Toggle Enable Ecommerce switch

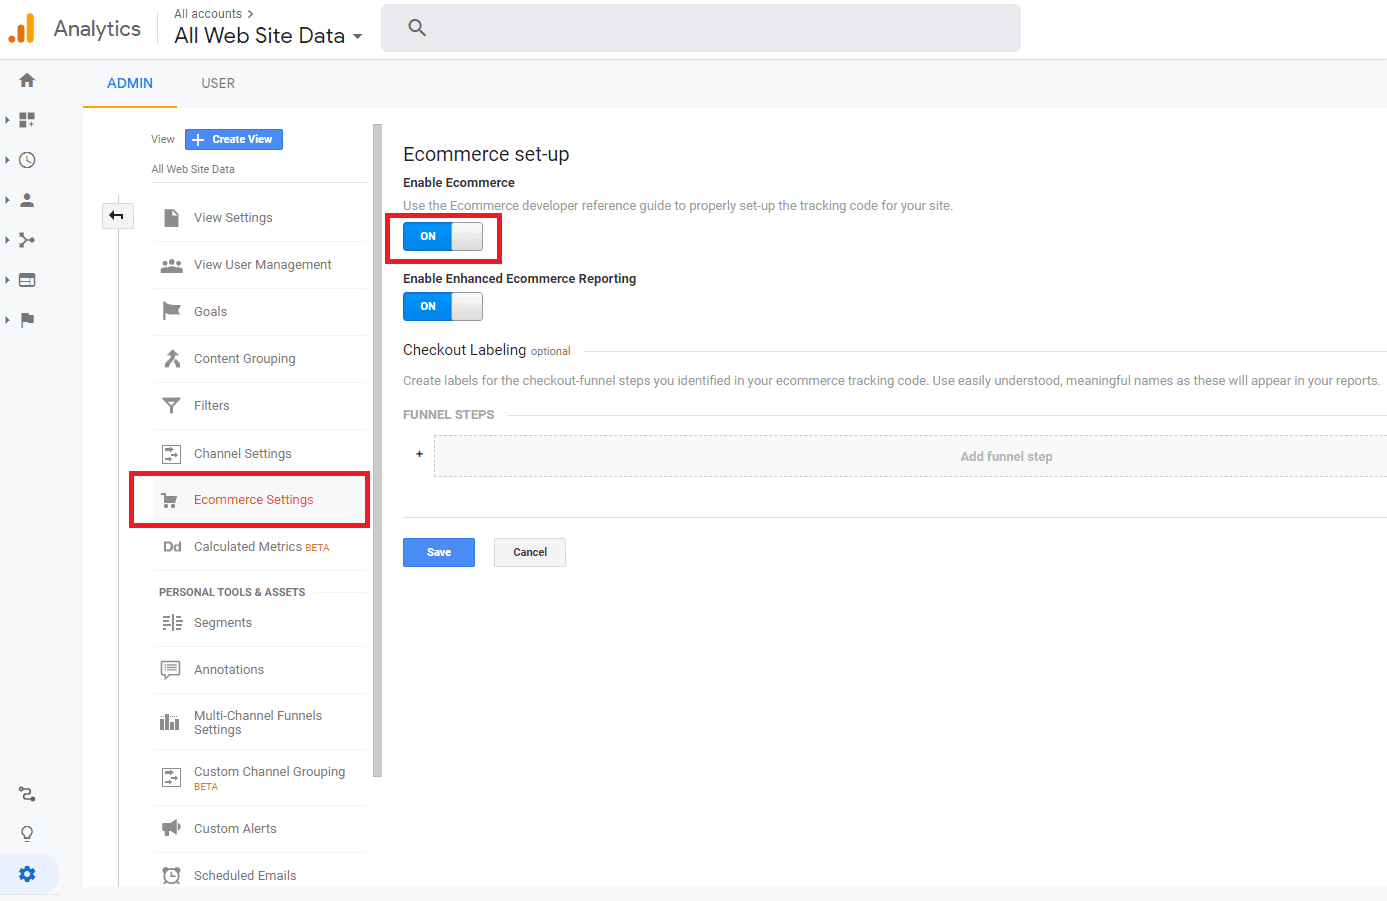443,236
